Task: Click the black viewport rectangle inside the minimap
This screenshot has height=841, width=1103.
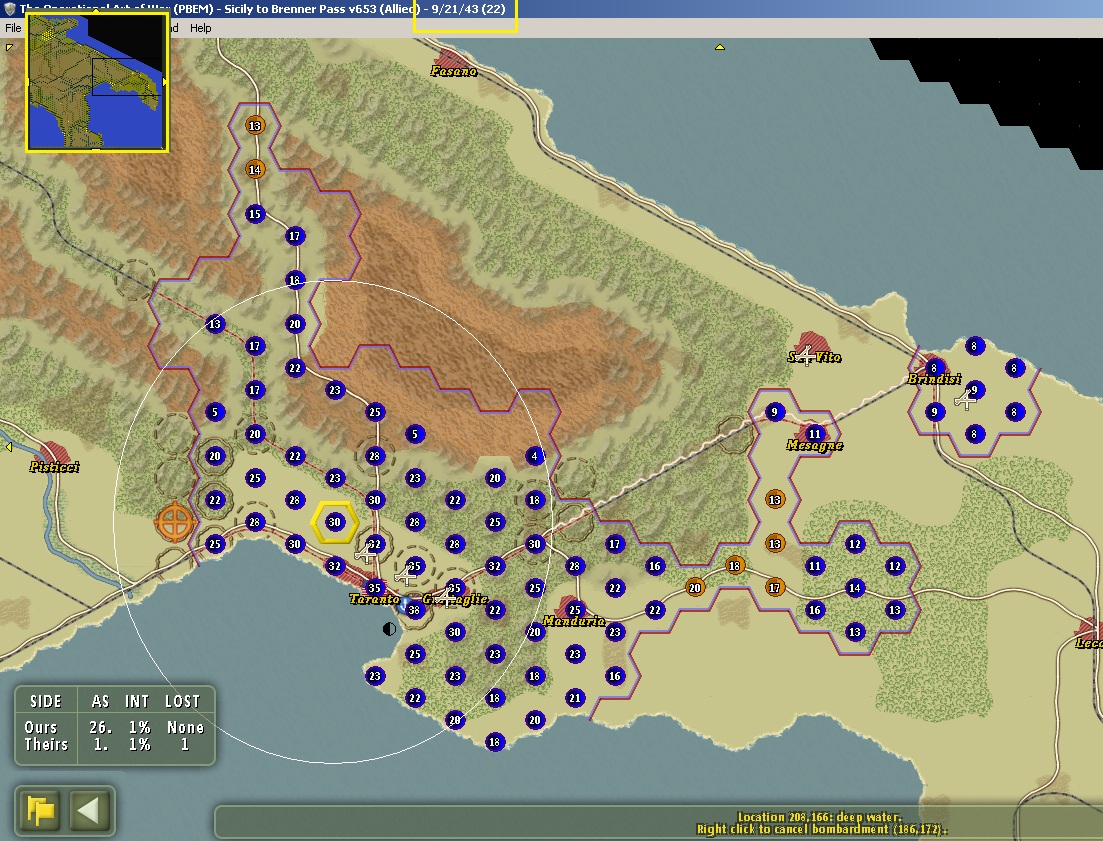Action: point(127,77)
